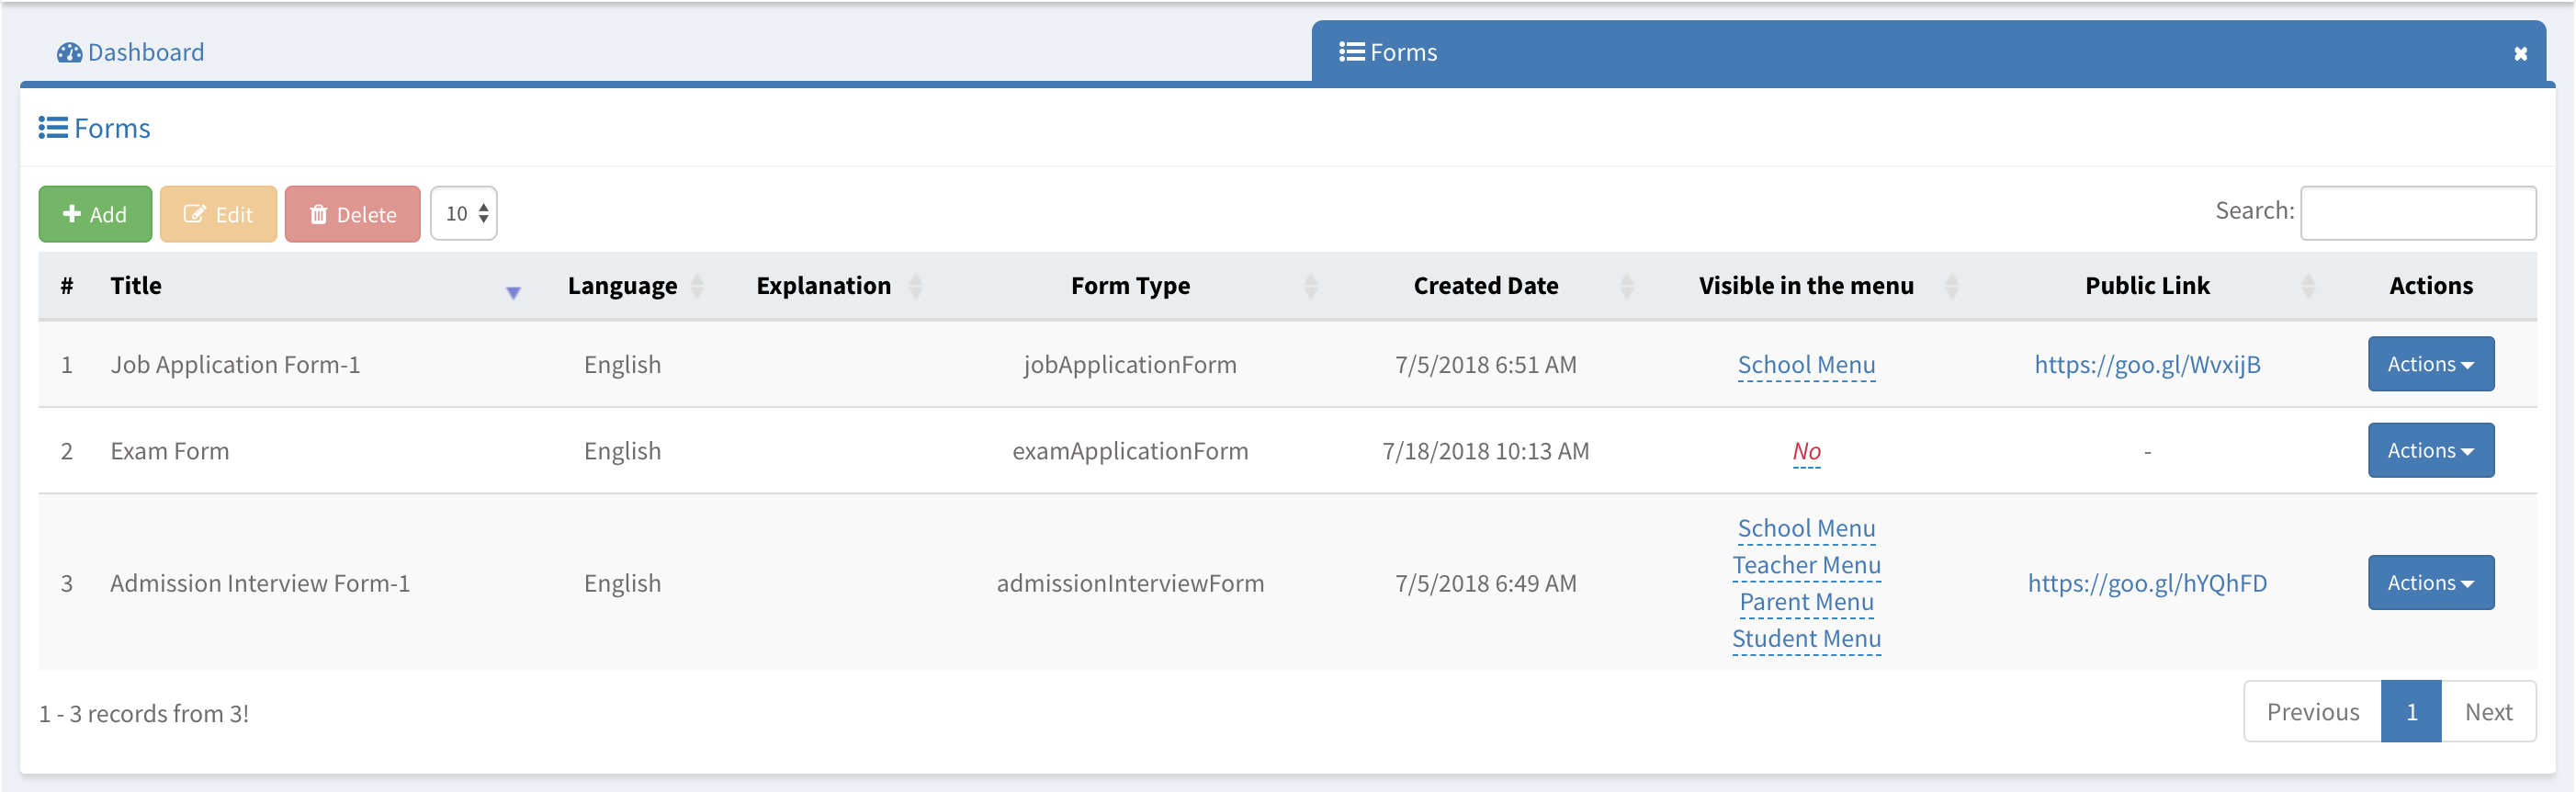Expand Actions menu for Admission Interview Form-1
The width and height of the screenshot is (2576, 792).
click(2430, 583)
